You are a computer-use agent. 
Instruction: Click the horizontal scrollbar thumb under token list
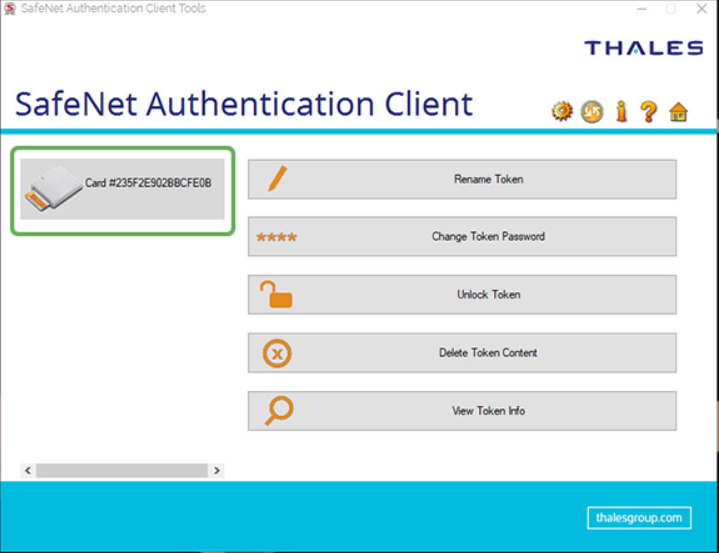122,470
